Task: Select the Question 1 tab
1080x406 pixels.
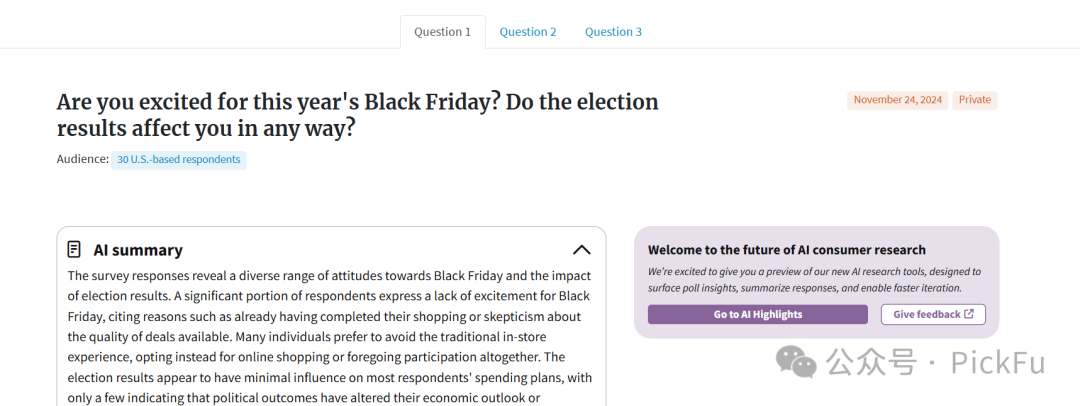Action: coord(443,32)
